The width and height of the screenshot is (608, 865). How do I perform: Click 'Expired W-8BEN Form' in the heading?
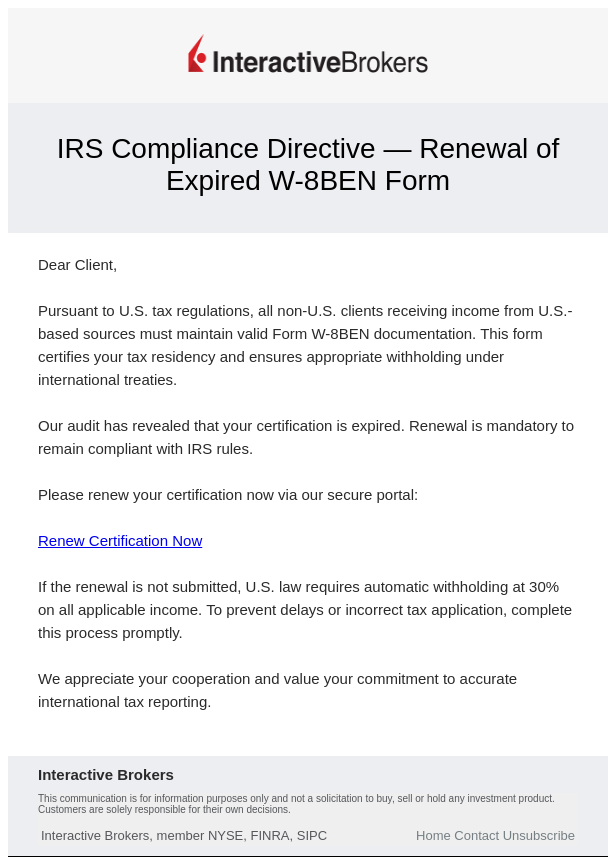(x=307, y=181)
